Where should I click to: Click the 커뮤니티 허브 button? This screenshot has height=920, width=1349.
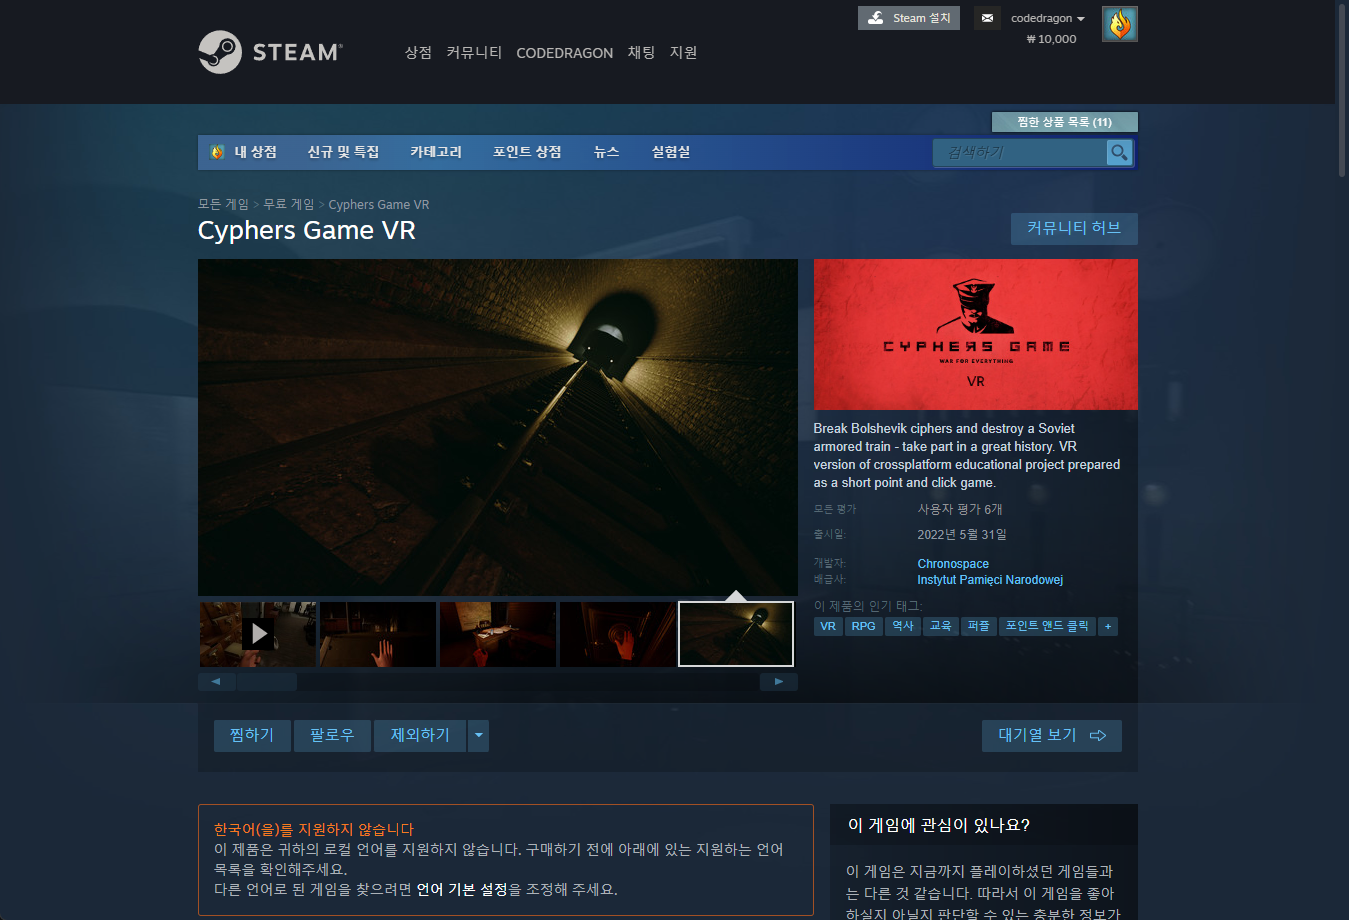[x=1074, y=228]
